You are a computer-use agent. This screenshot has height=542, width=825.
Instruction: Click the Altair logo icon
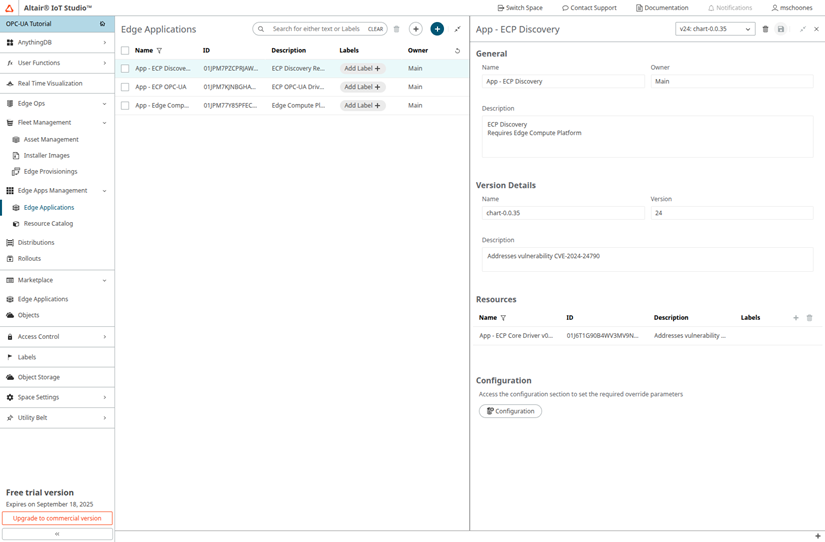[9, 8]
